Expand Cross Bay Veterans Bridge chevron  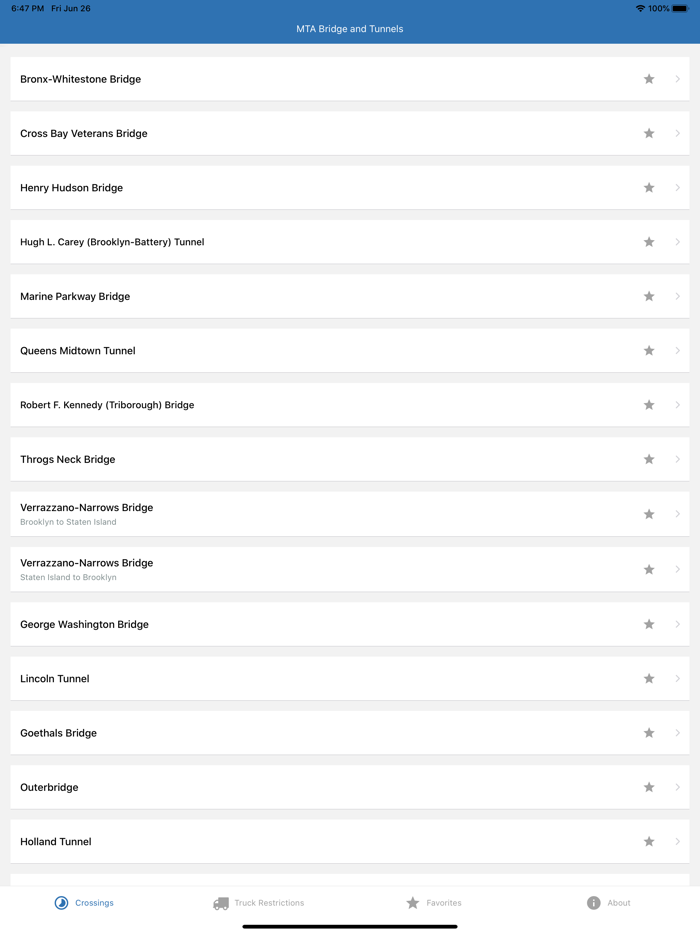pyautogui.click(x=678, y=134)
